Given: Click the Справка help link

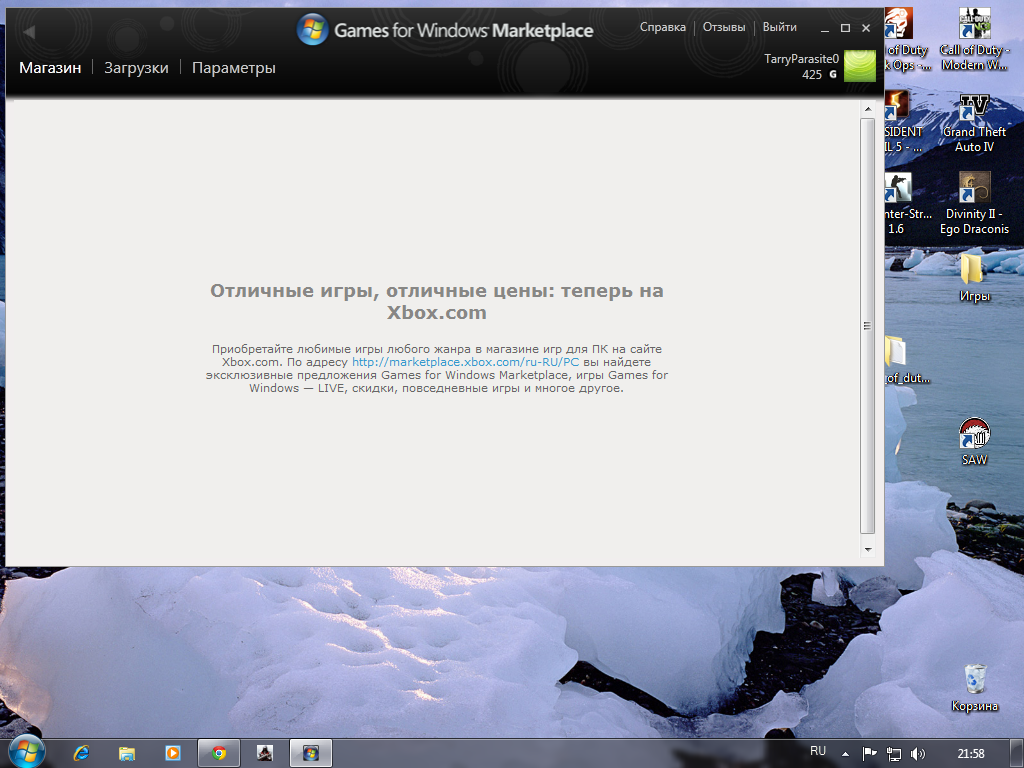Looking at the screenshot, I should 662,27.
